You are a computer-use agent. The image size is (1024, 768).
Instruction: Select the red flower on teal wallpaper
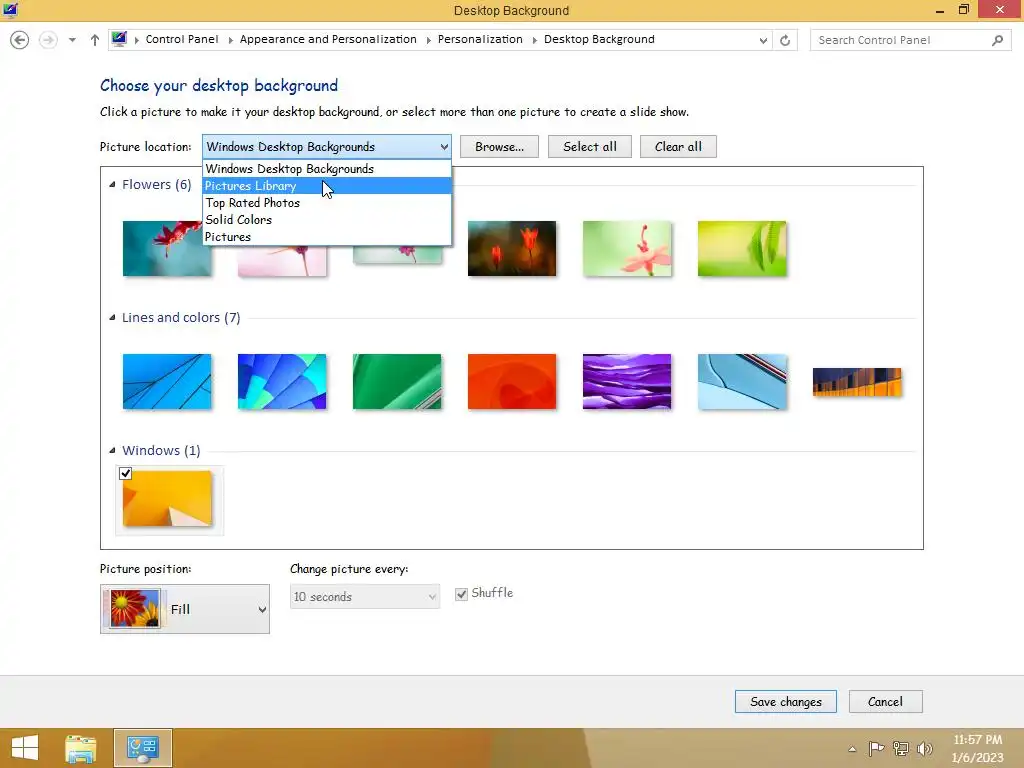tap(167, 248)
